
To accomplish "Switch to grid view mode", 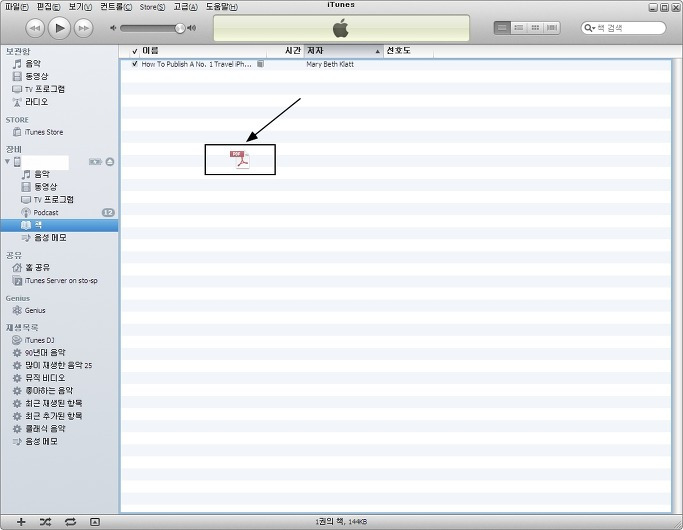I will click(x=535, y=28).
